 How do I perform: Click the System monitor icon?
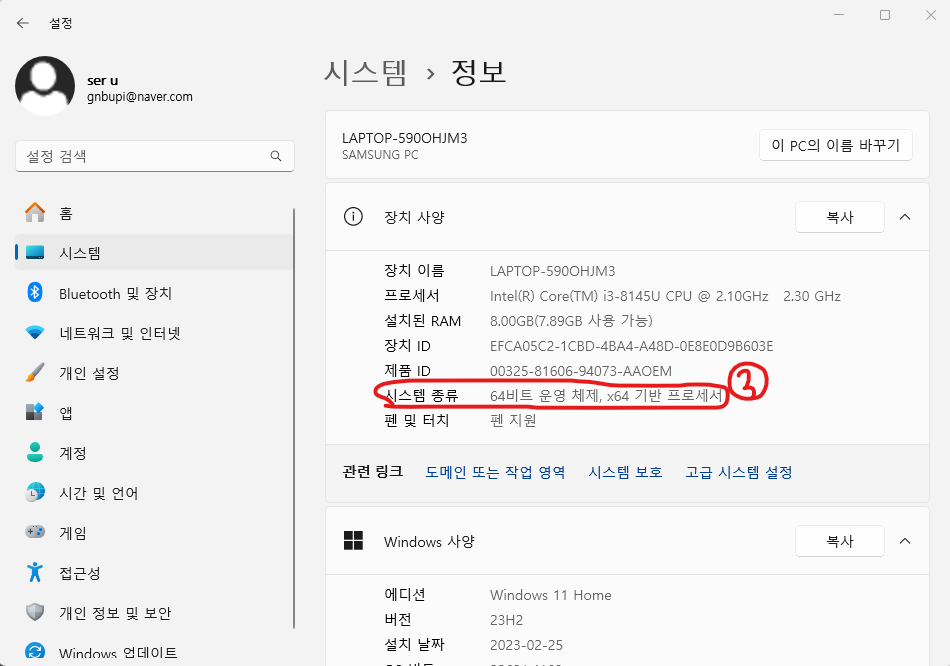pyautogui.click(x=35, y=253)
